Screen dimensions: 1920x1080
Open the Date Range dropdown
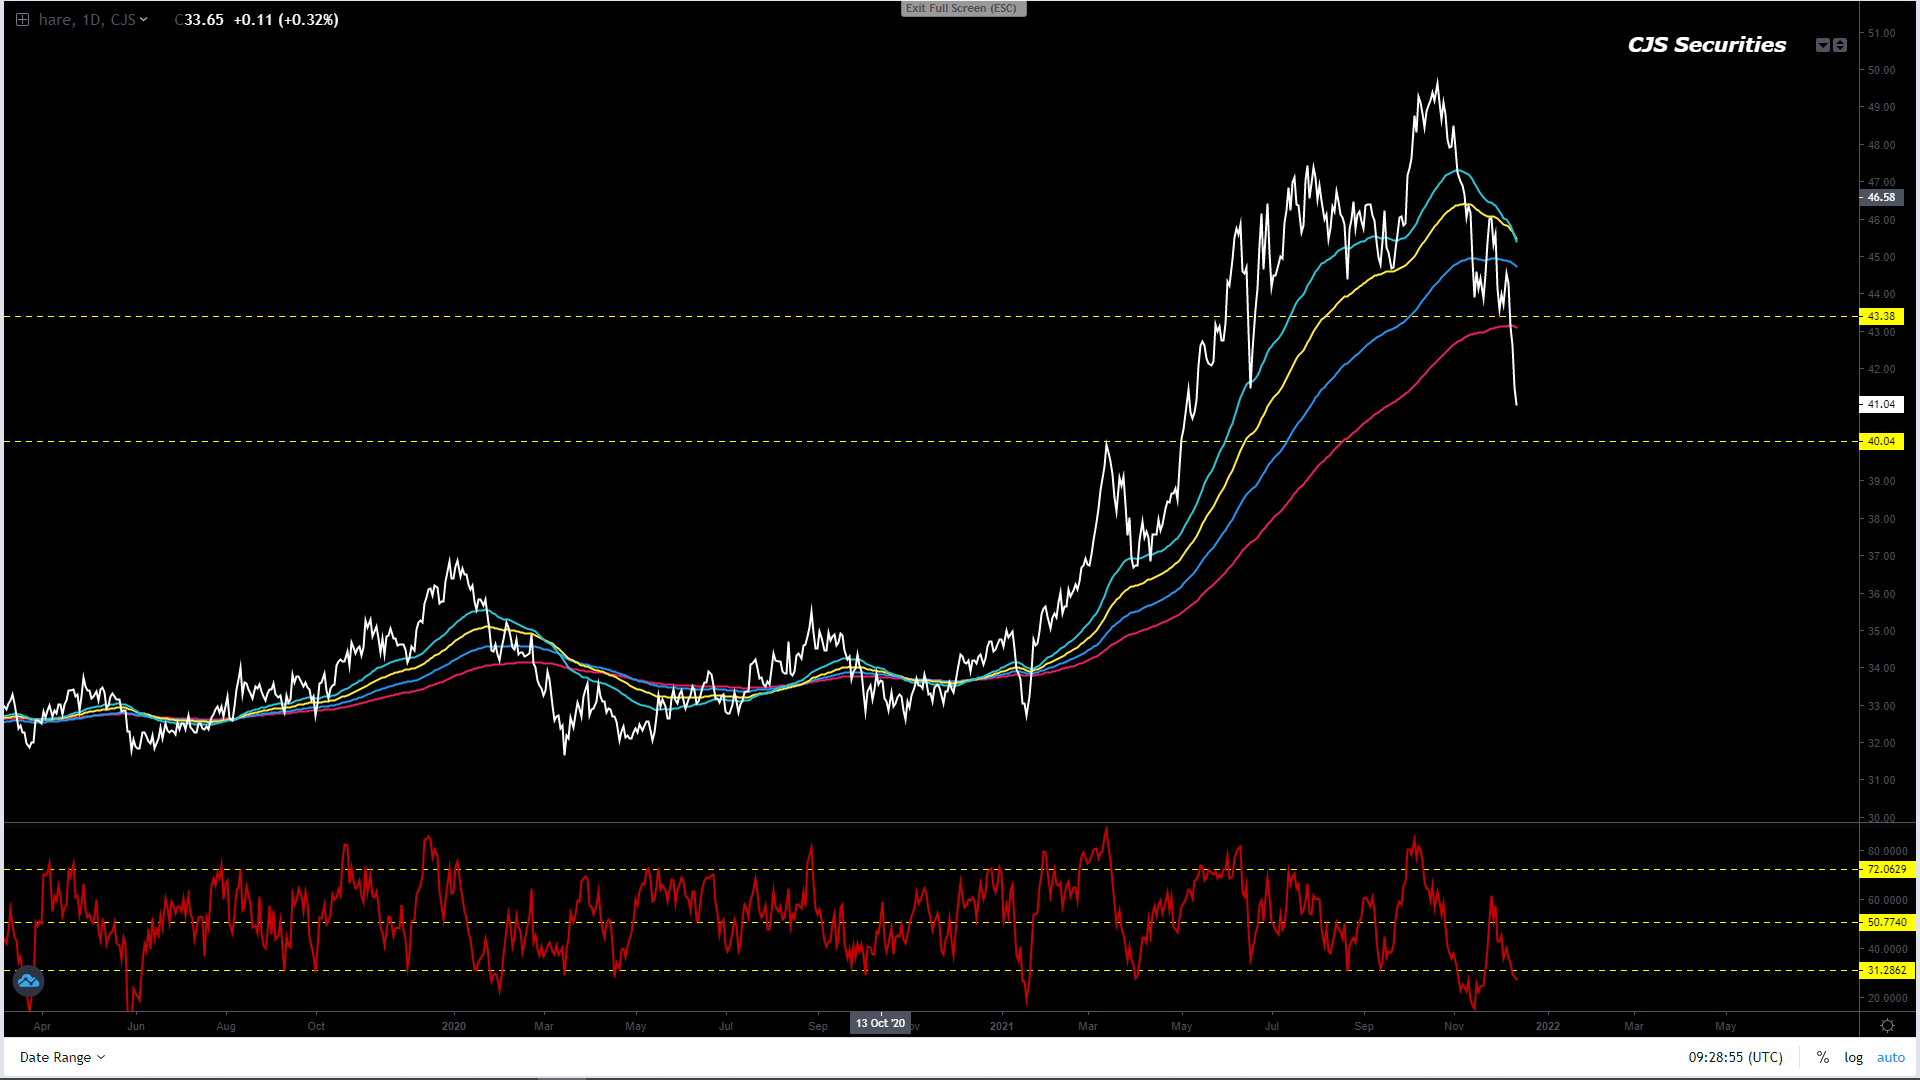[x=62, y=1057]
